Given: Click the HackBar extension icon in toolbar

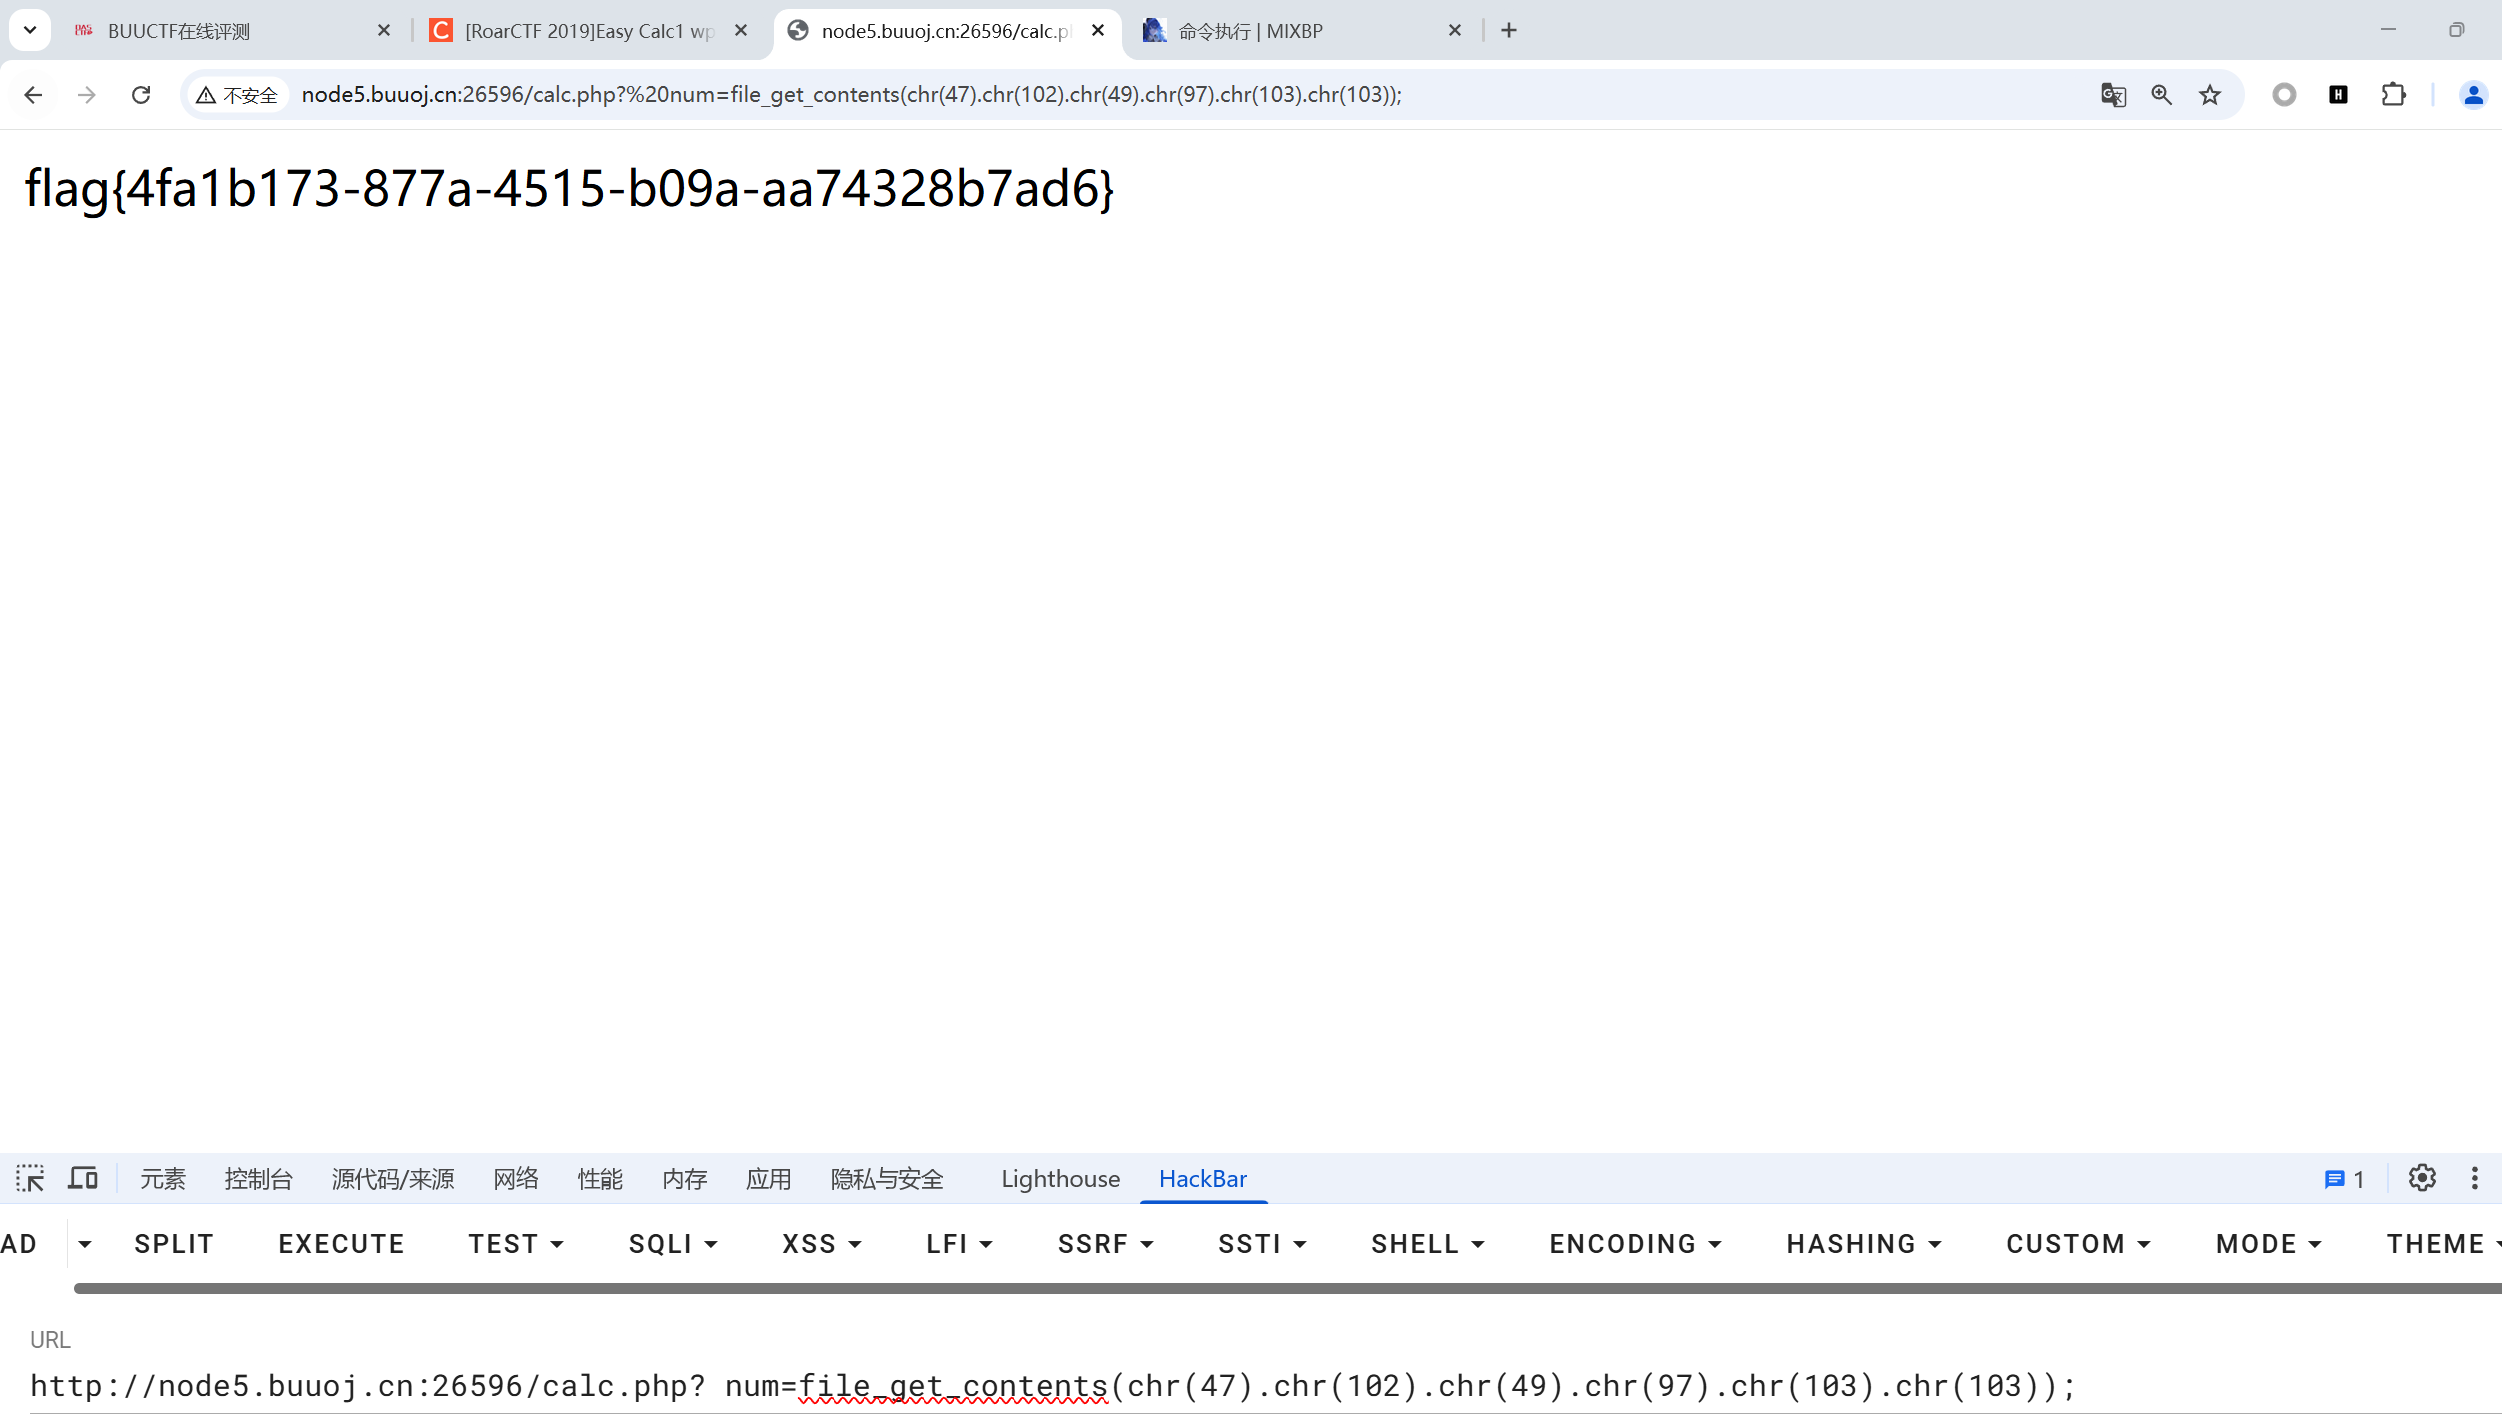Looking at the screenshot, I should (2338, 95).
